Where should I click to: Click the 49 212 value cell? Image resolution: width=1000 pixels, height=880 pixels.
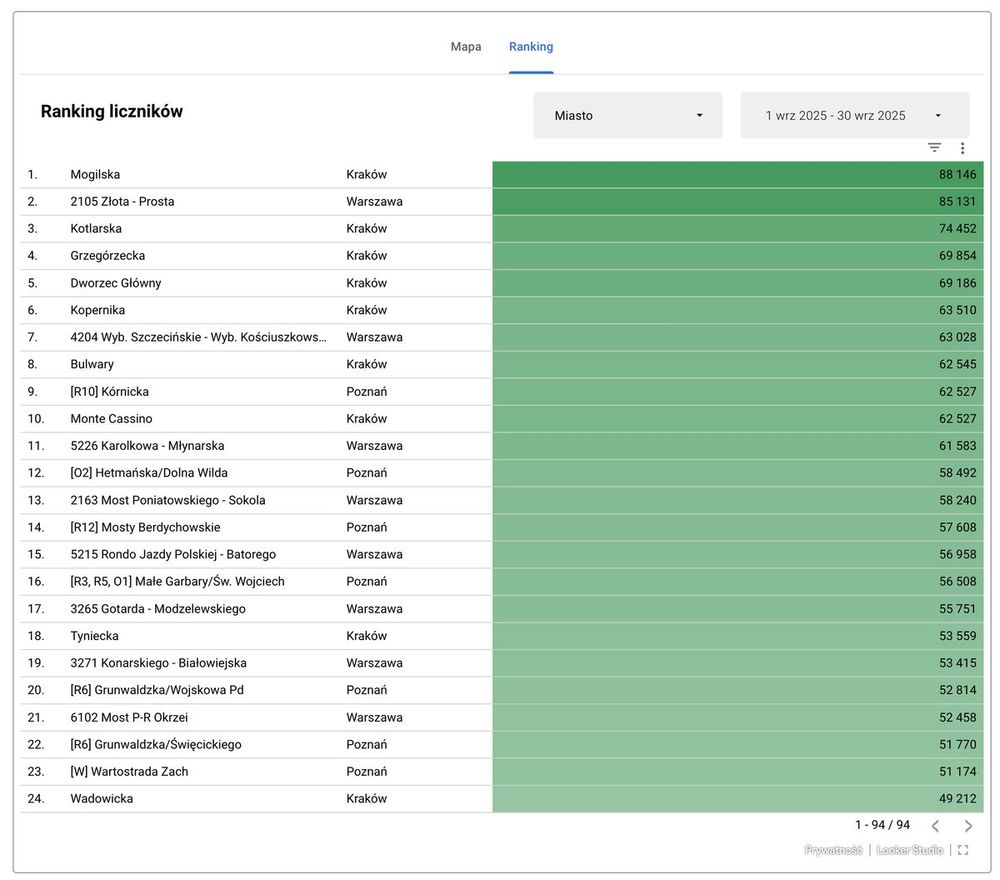pos(737,799)
